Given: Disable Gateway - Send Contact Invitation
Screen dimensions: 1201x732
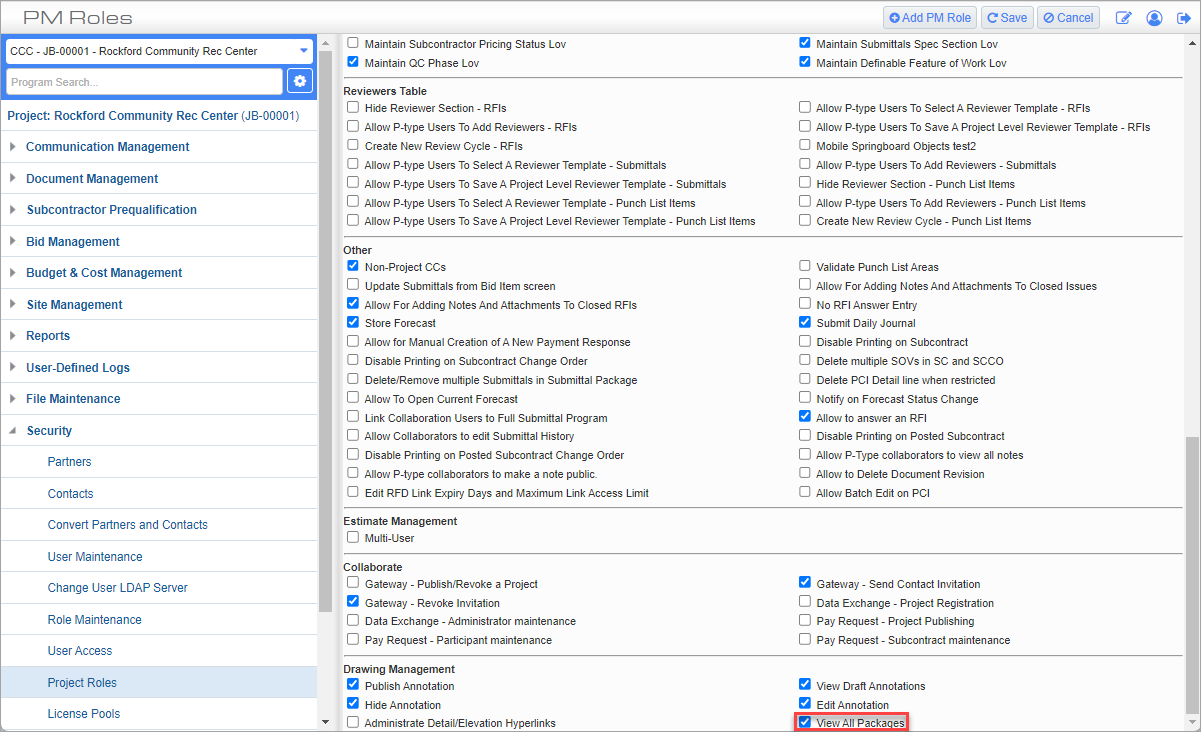Looking at the screenshot, I should [805, 583].
